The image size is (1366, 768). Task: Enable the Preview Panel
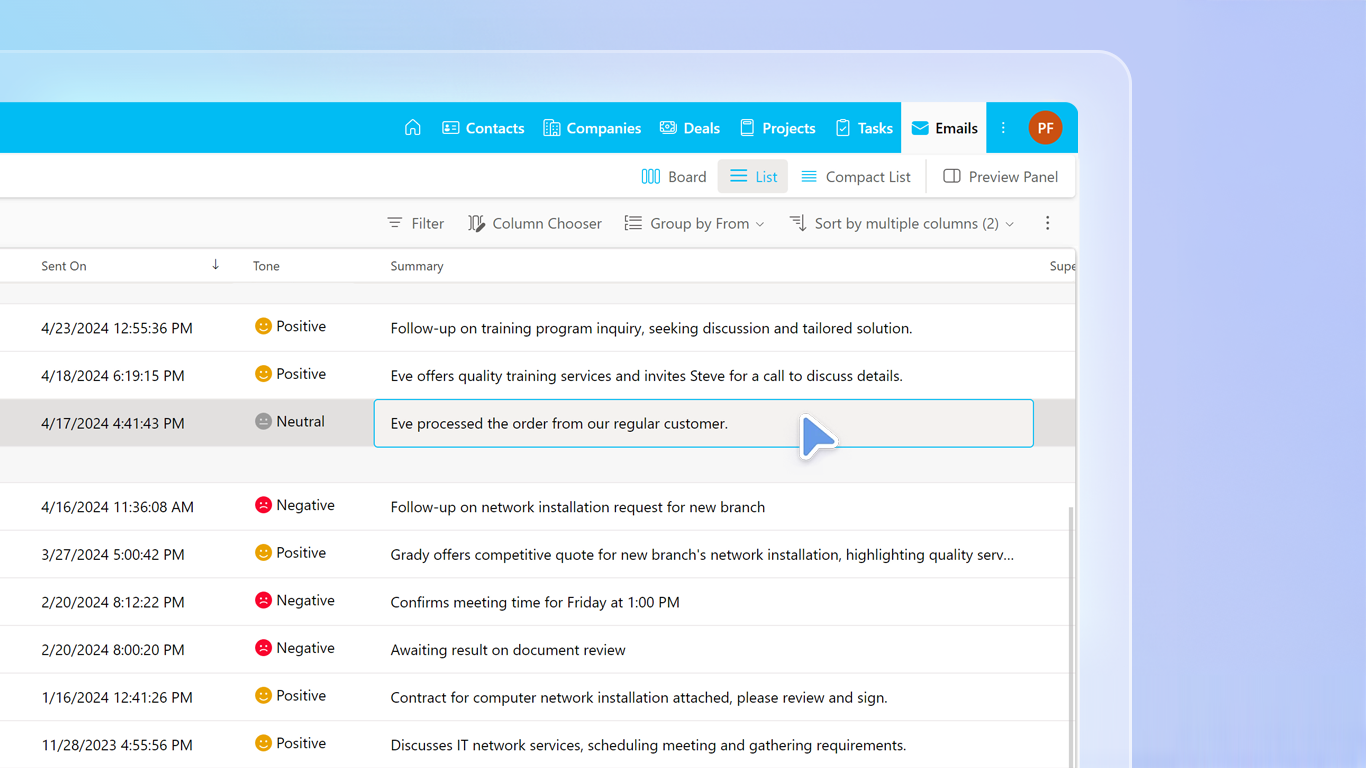(x=1000, y=176)
